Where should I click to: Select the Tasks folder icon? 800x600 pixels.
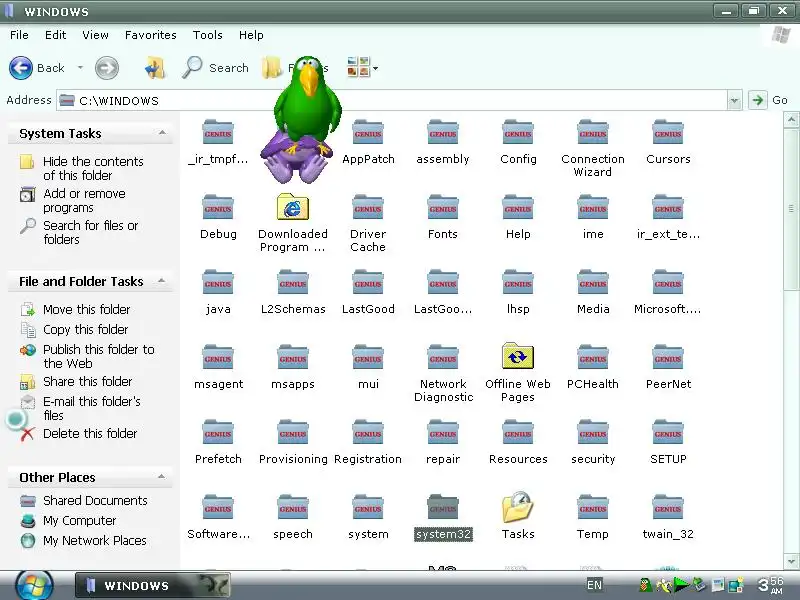[x=518, y=507]
